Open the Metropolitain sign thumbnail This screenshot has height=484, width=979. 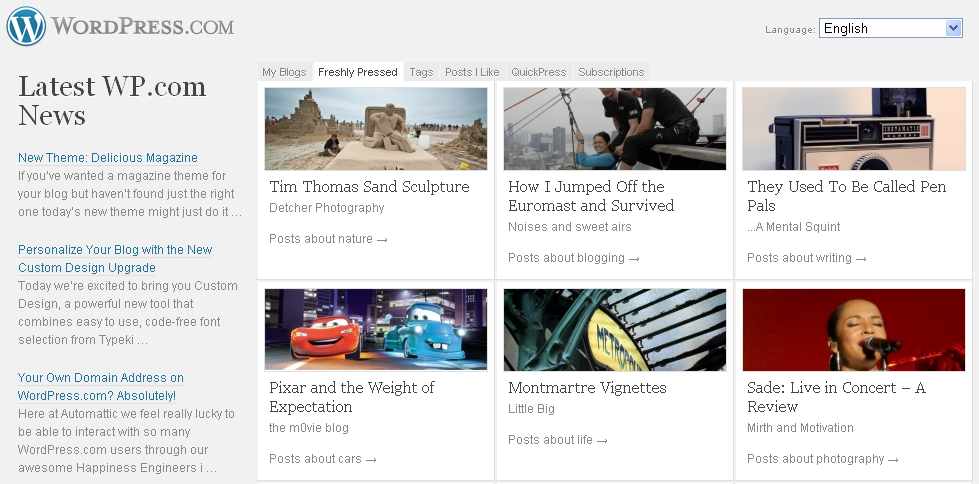(x=615, y=330)
